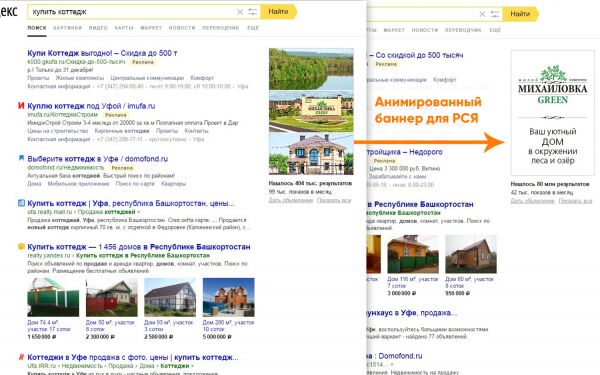Open the 950 000 ₽ listing photo in the right window
The image size is (600, 375).
tap(471, 254)
